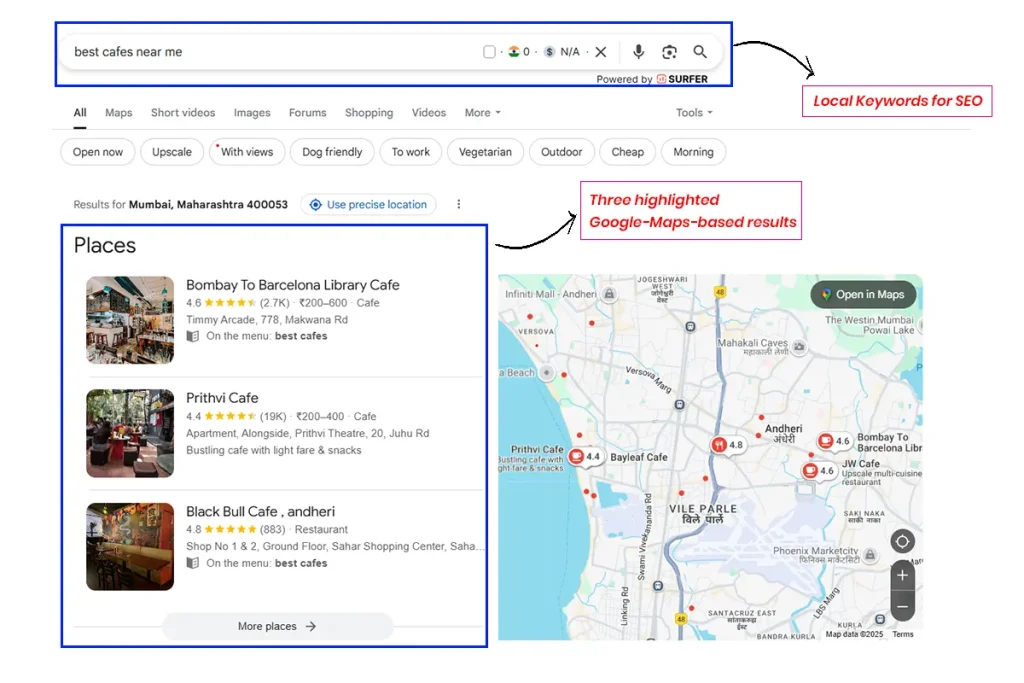
Task: Expand the More dropdown
Action: [x=483, y=113]
